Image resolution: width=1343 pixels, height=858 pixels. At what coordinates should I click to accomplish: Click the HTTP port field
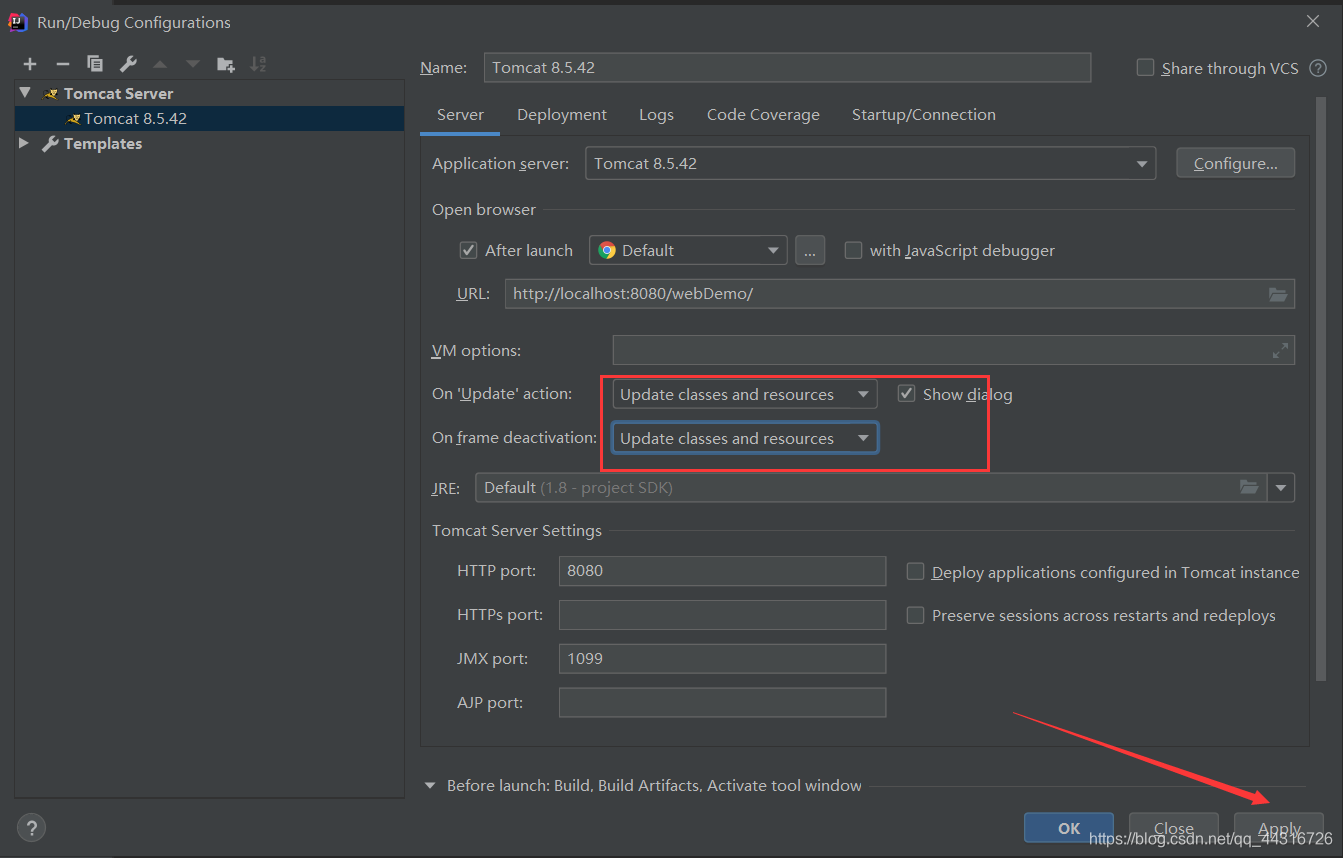(x=722, y=571)
